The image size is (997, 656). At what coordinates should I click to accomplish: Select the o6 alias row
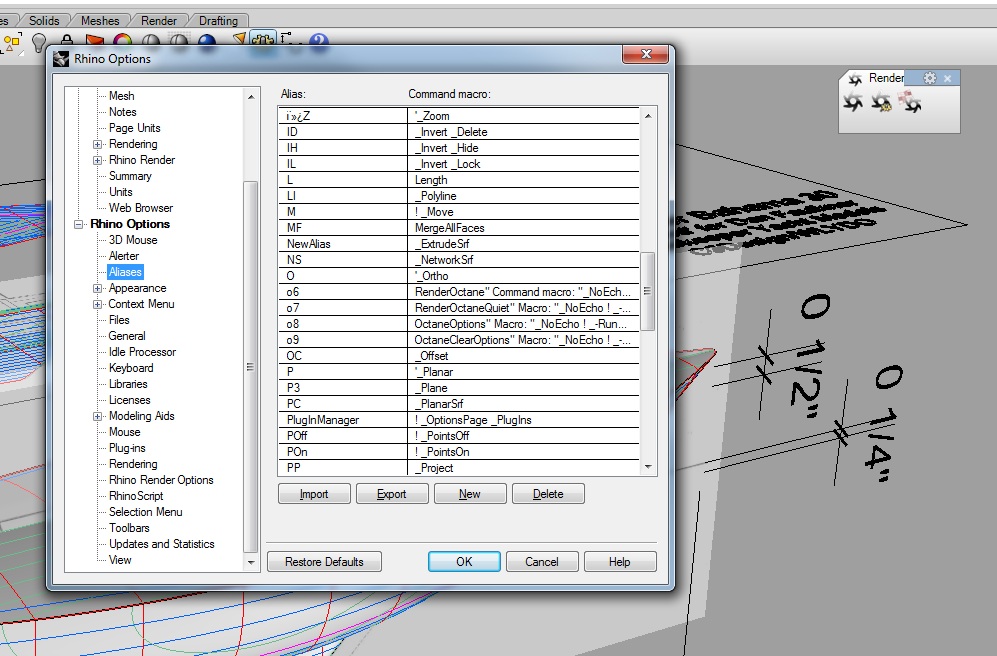[459, 292]
